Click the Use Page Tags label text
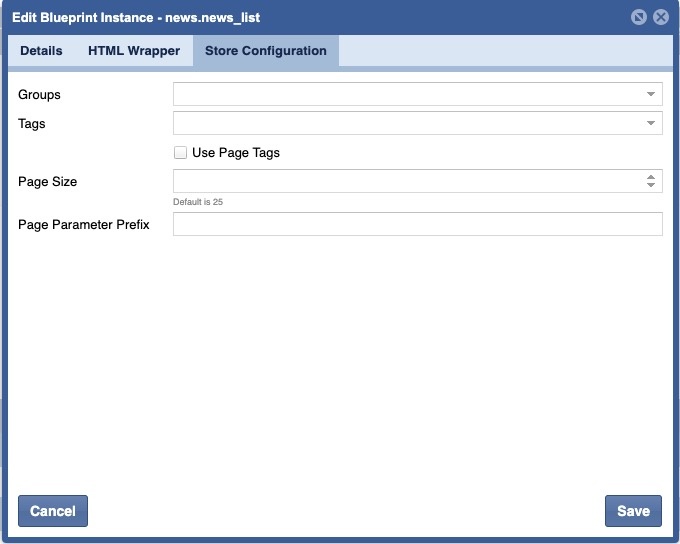The width and height of the screenshot is (680, 544). coord(236,153)
